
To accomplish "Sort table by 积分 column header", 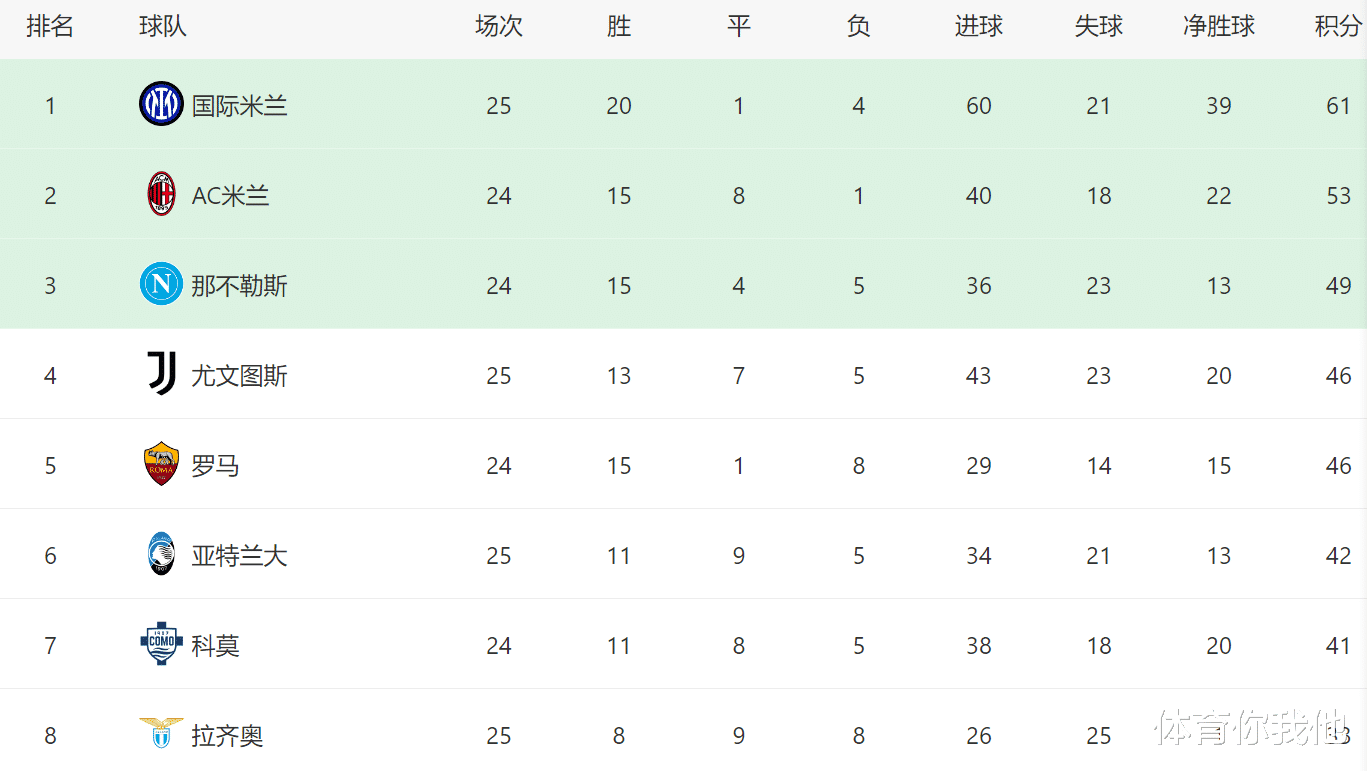I will pyautogui.click(x=1337, y=27).
